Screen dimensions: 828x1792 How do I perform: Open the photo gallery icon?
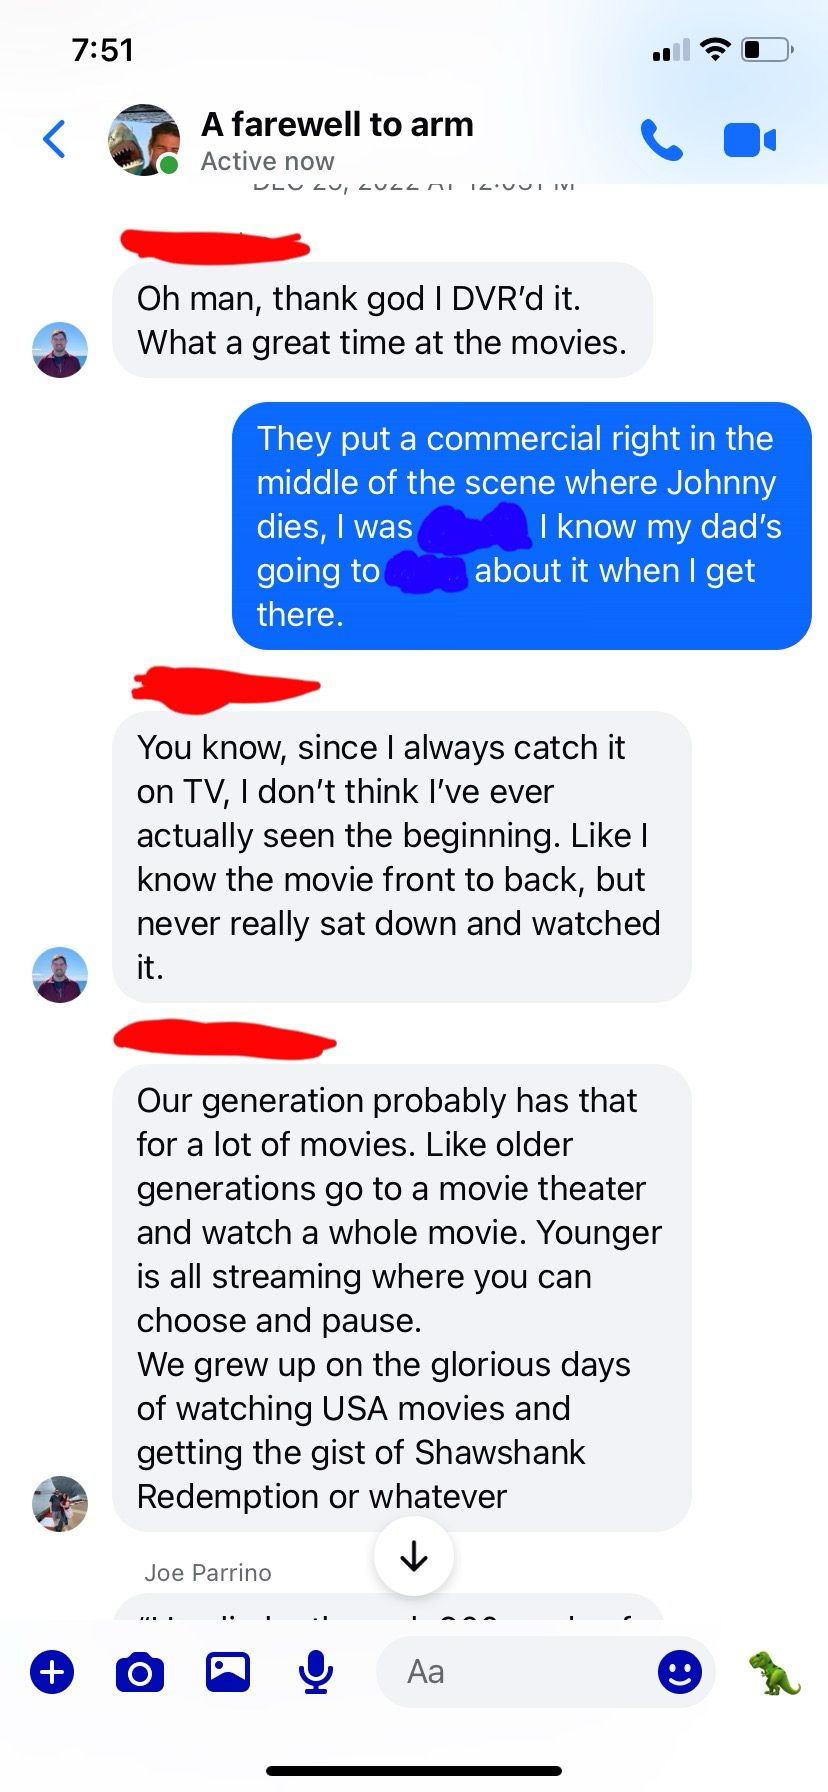click(228, 1672)
